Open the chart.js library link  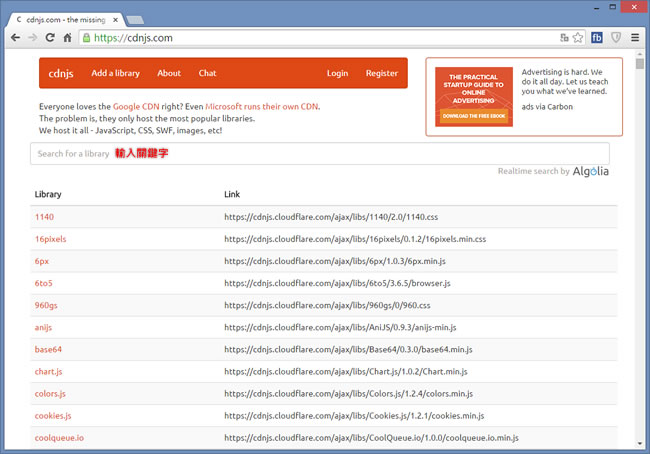point(49,371)
